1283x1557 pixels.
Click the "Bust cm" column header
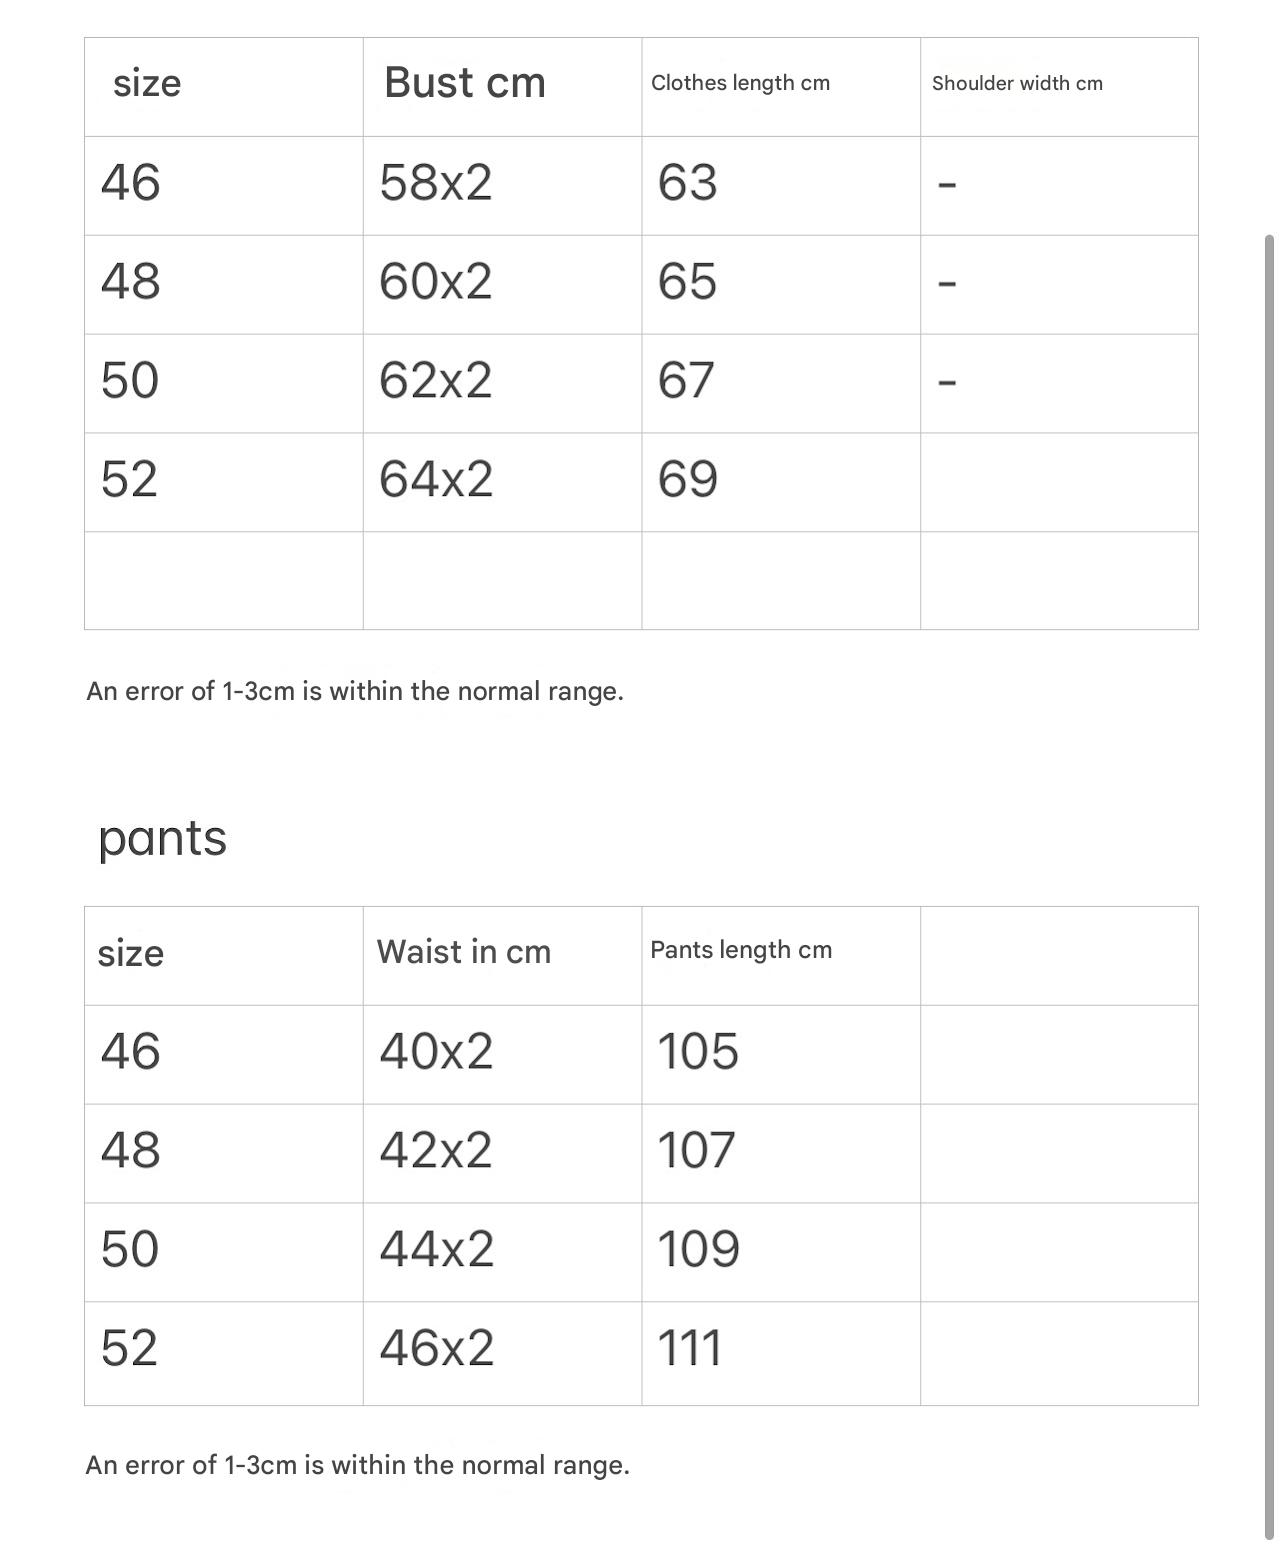465,83
